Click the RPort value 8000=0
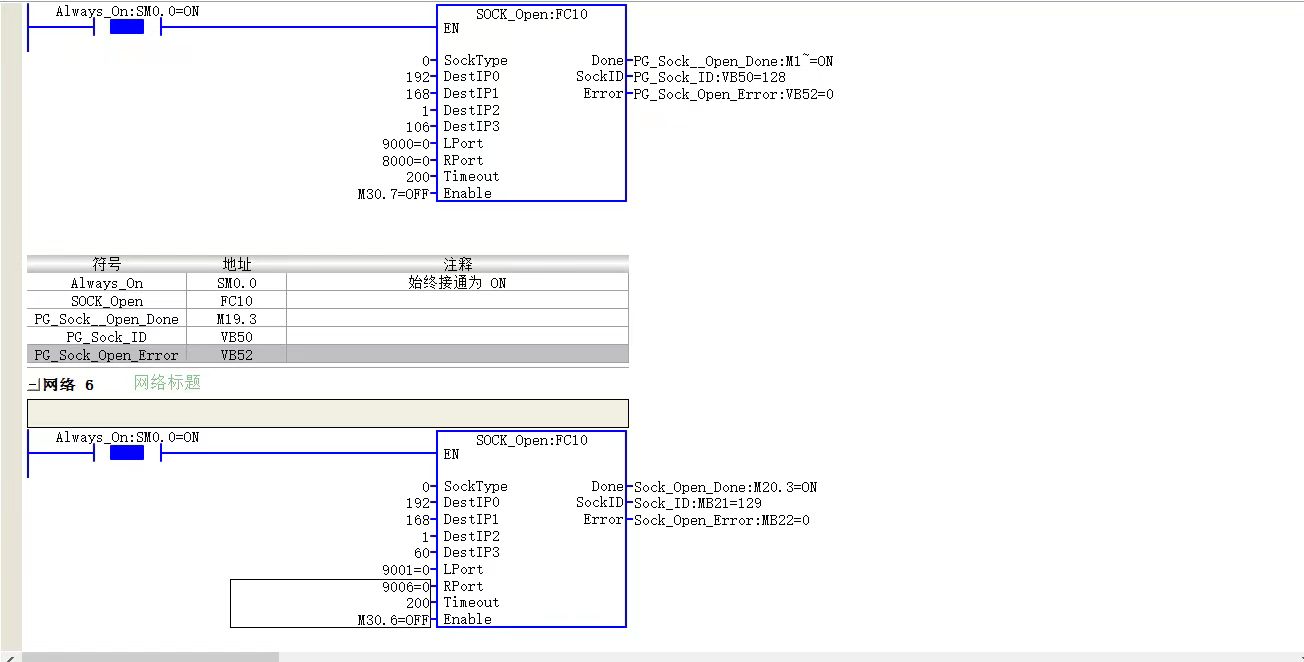The height and width of the screenshot is (662, 1304). coord(406,160)
